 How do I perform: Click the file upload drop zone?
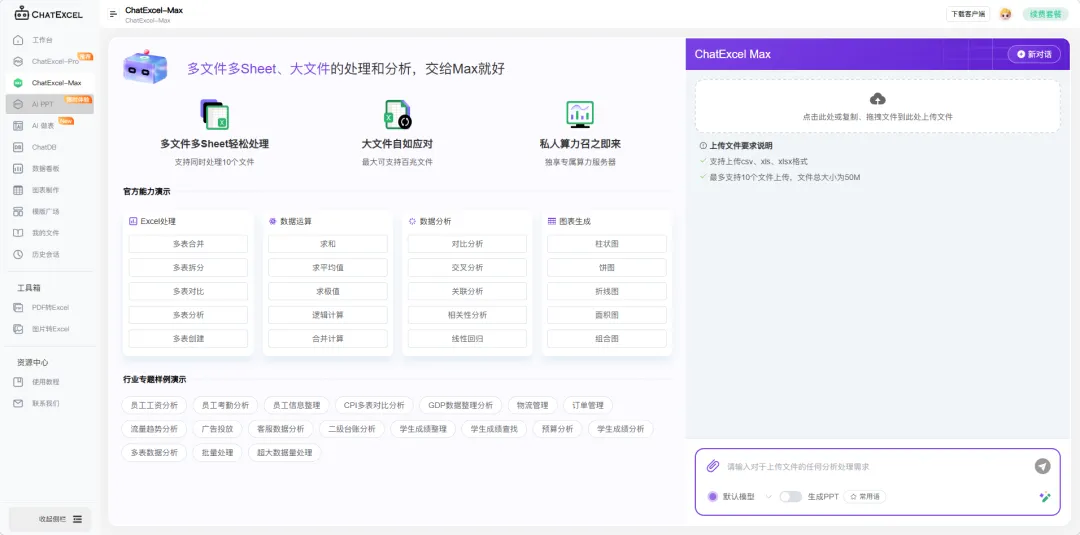(x=878, y=106)
